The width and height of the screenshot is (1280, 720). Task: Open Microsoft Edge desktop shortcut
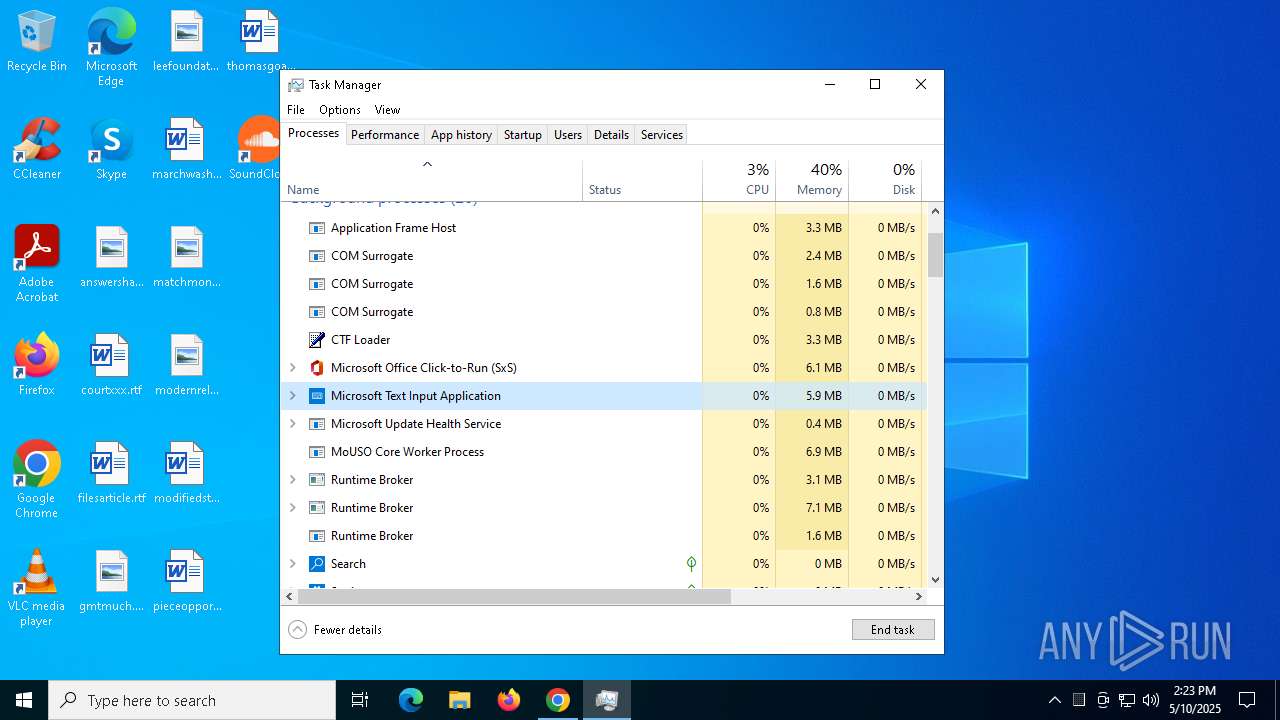point(111,48)
